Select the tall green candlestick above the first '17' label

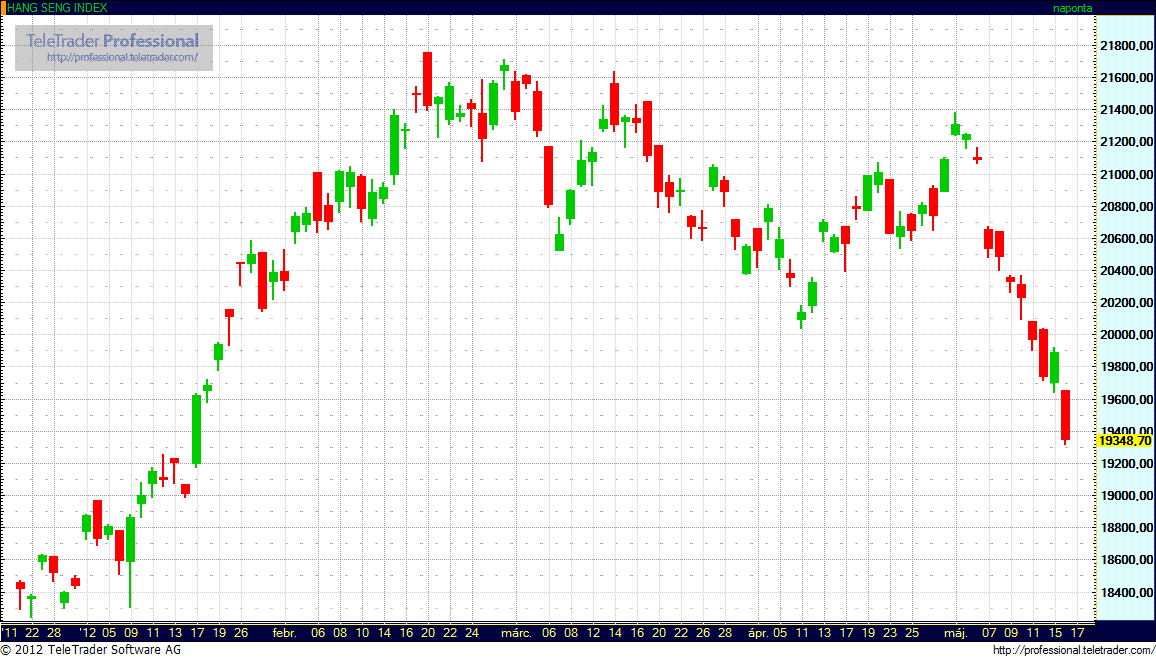[197, 430]
